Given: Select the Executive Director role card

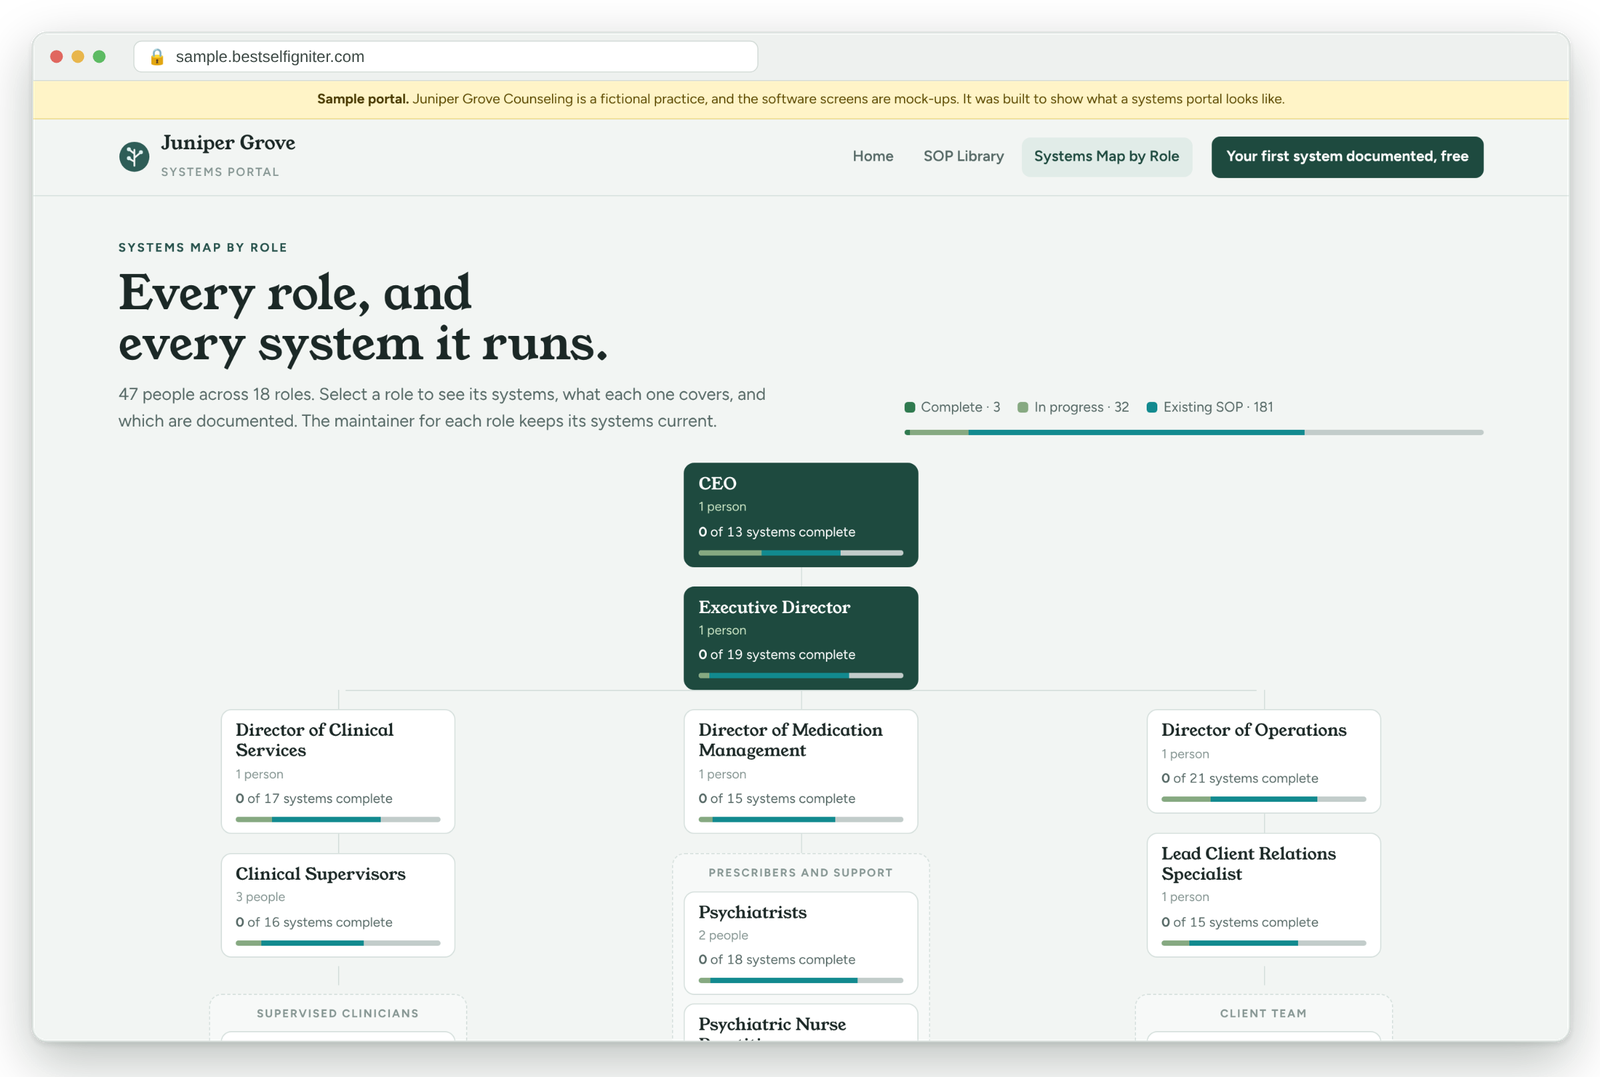Looking at the screenshot, I should pos(801,638).
